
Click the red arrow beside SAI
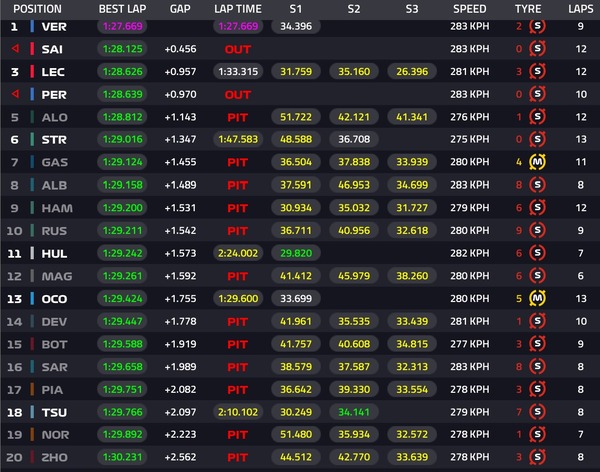(15, 49)
